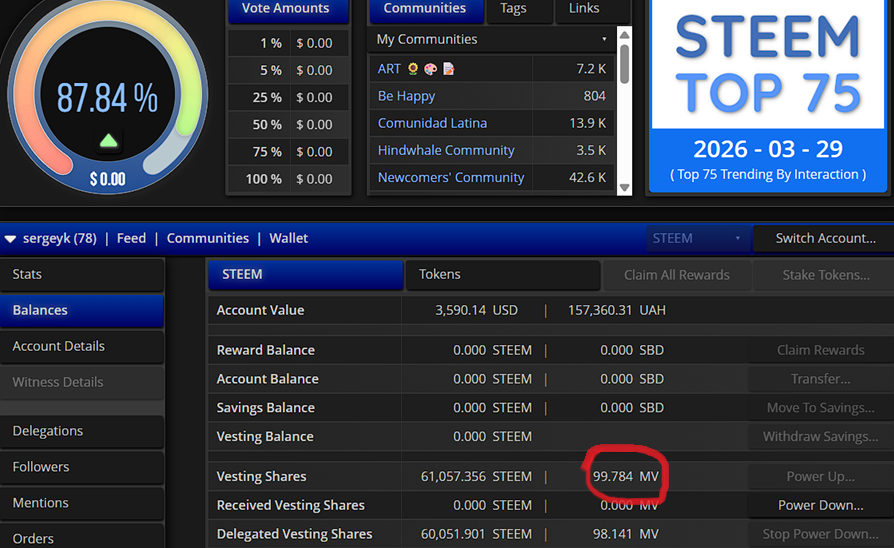
Task: Click the 61,057.356 STEEM vesting shares value
Action: [x=476, y=476]
